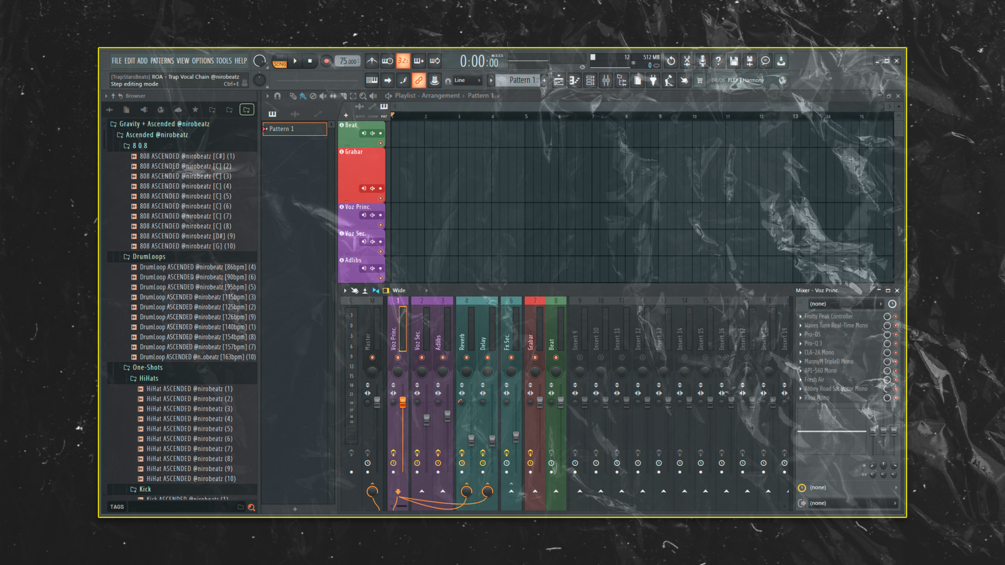Click the microphone one-click recording icon
This screenshot has width=1005, height=565.
coord(702,61)
